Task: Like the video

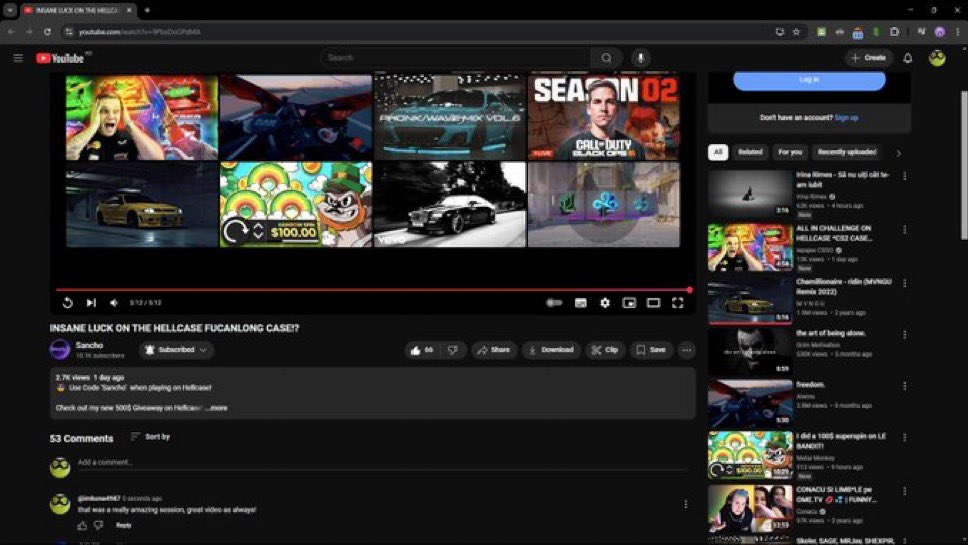Action: point(422,350)
